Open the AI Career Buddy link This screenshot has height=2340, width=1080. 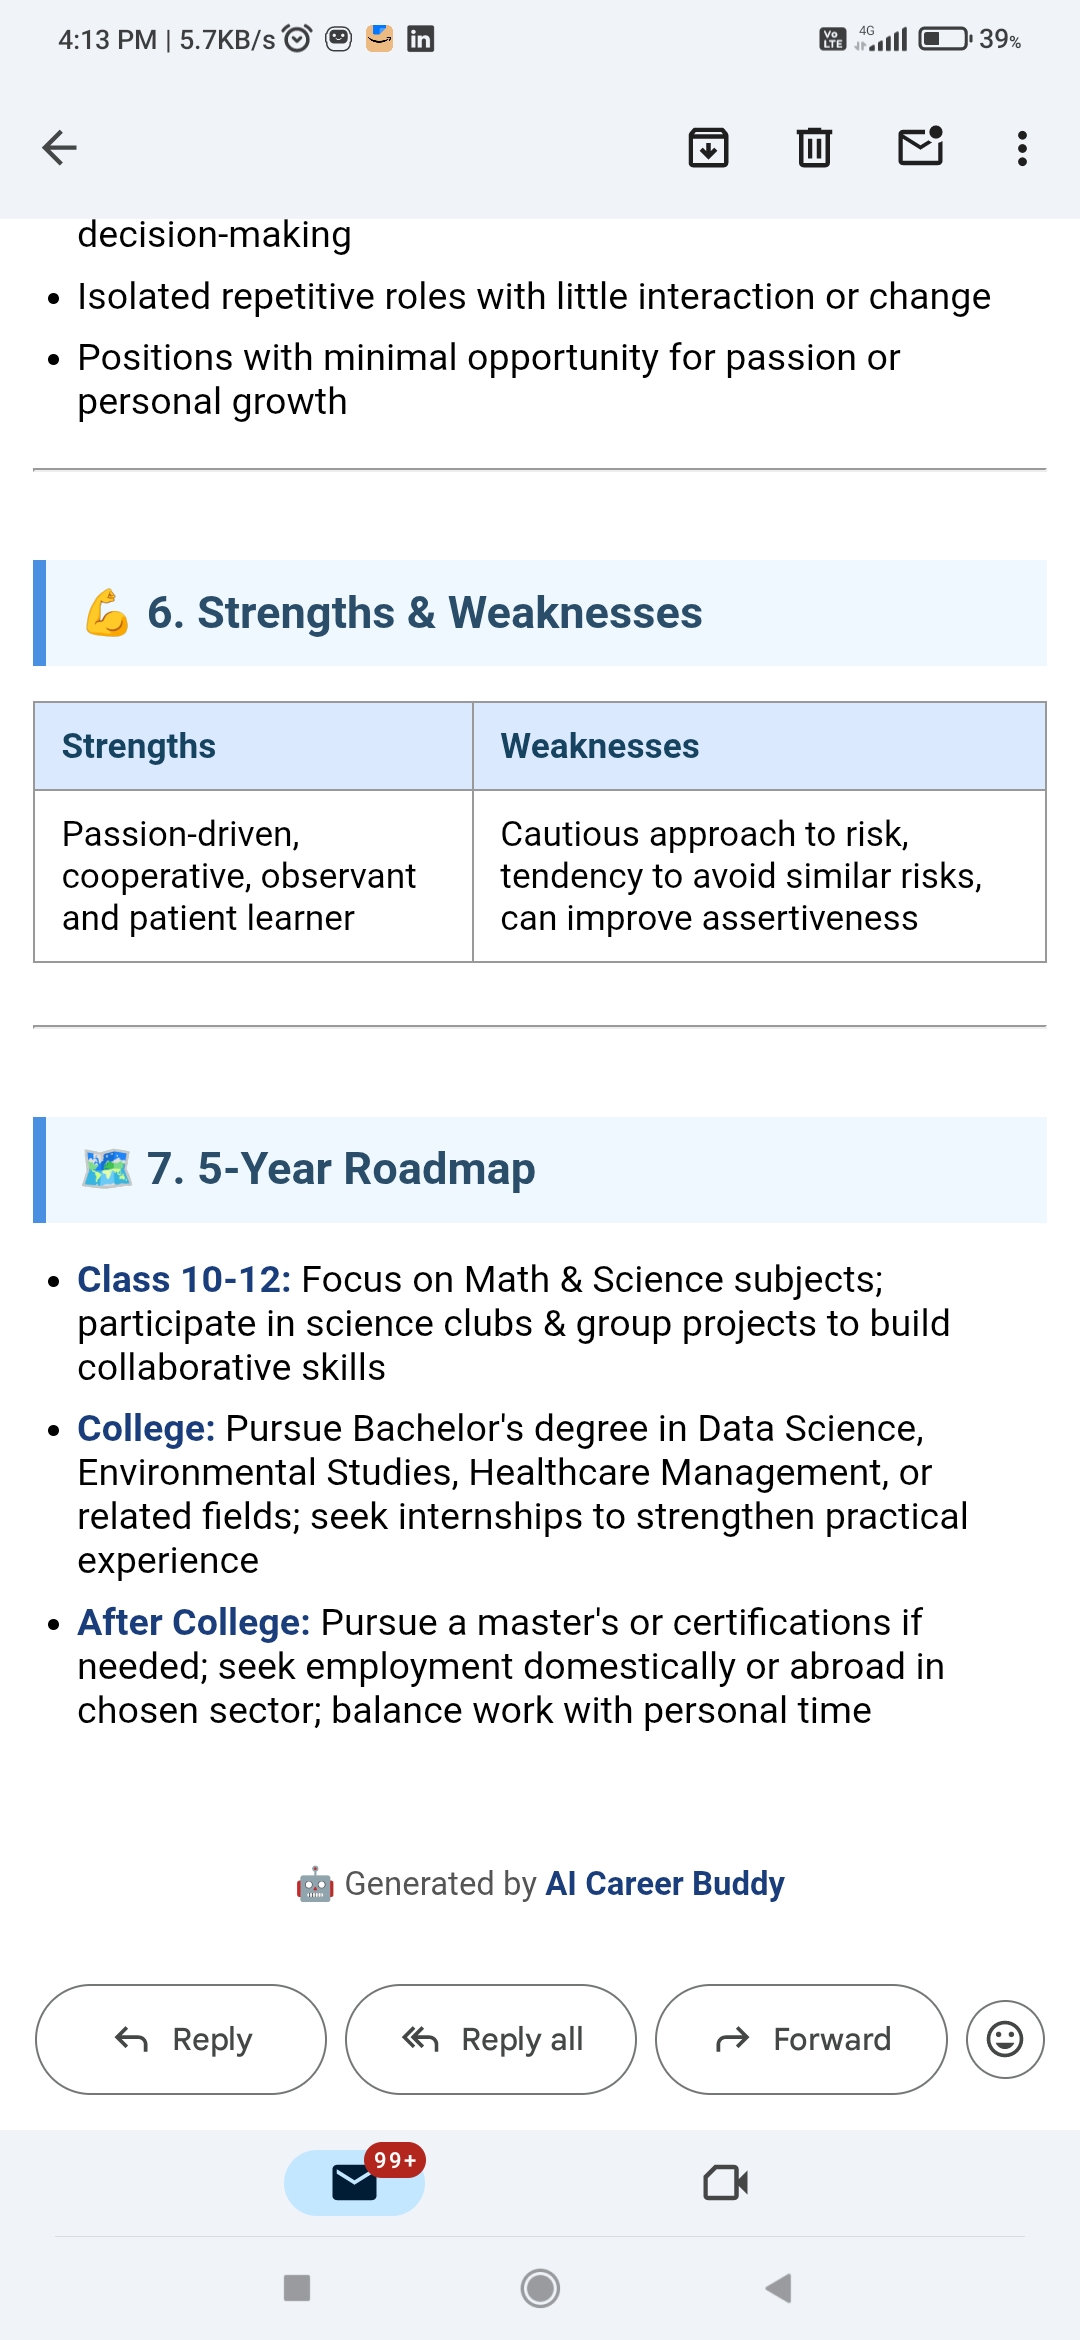coord(664,1884)
